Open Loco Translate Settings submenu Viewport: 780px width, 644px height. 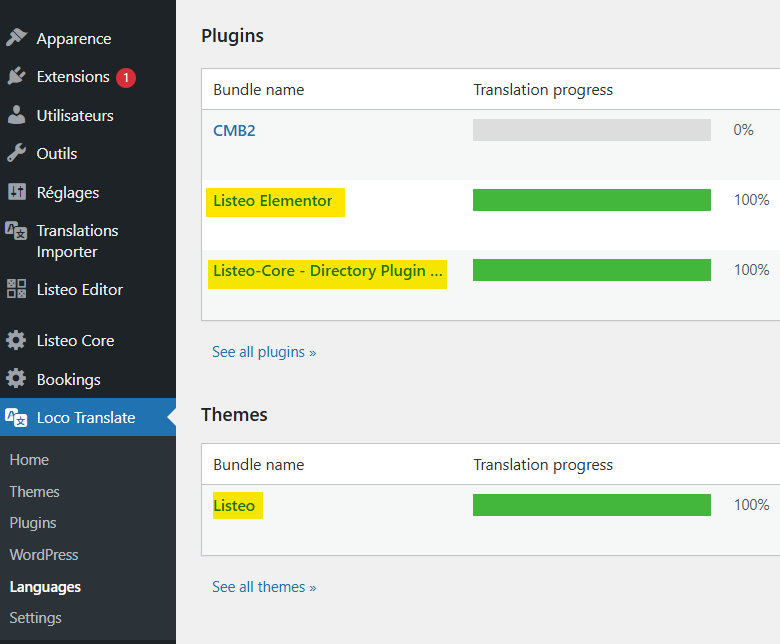[x=35, y=618]
